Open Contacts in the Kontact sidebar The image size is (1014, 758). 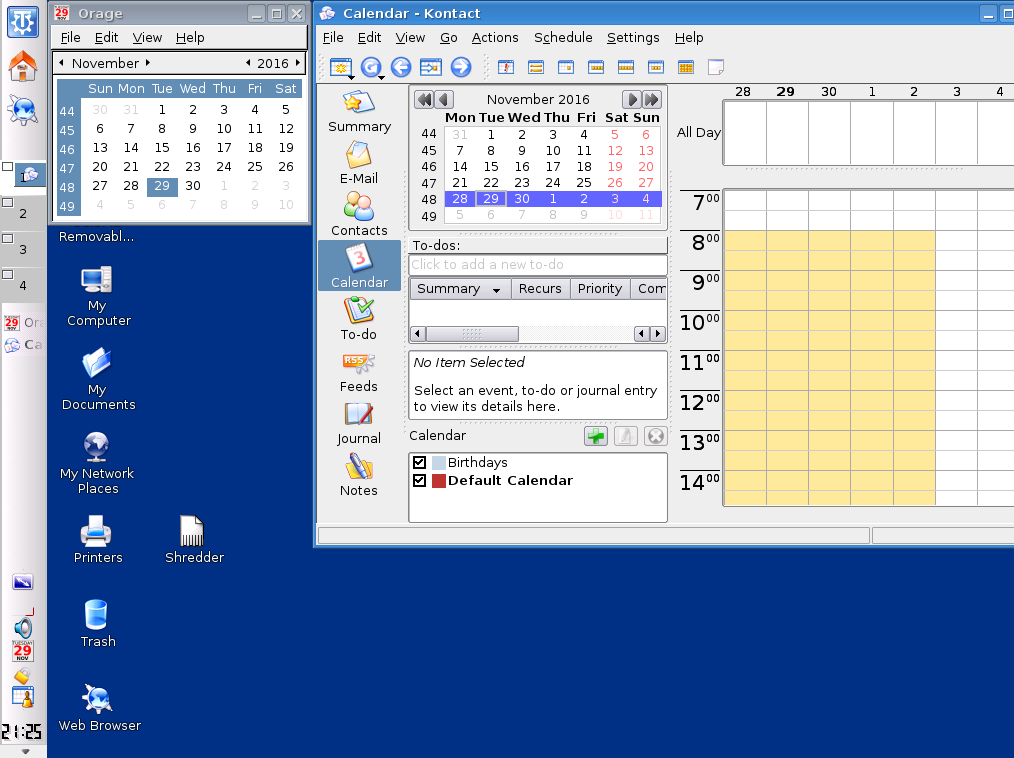pyautogui.click(x=359, y=215)
